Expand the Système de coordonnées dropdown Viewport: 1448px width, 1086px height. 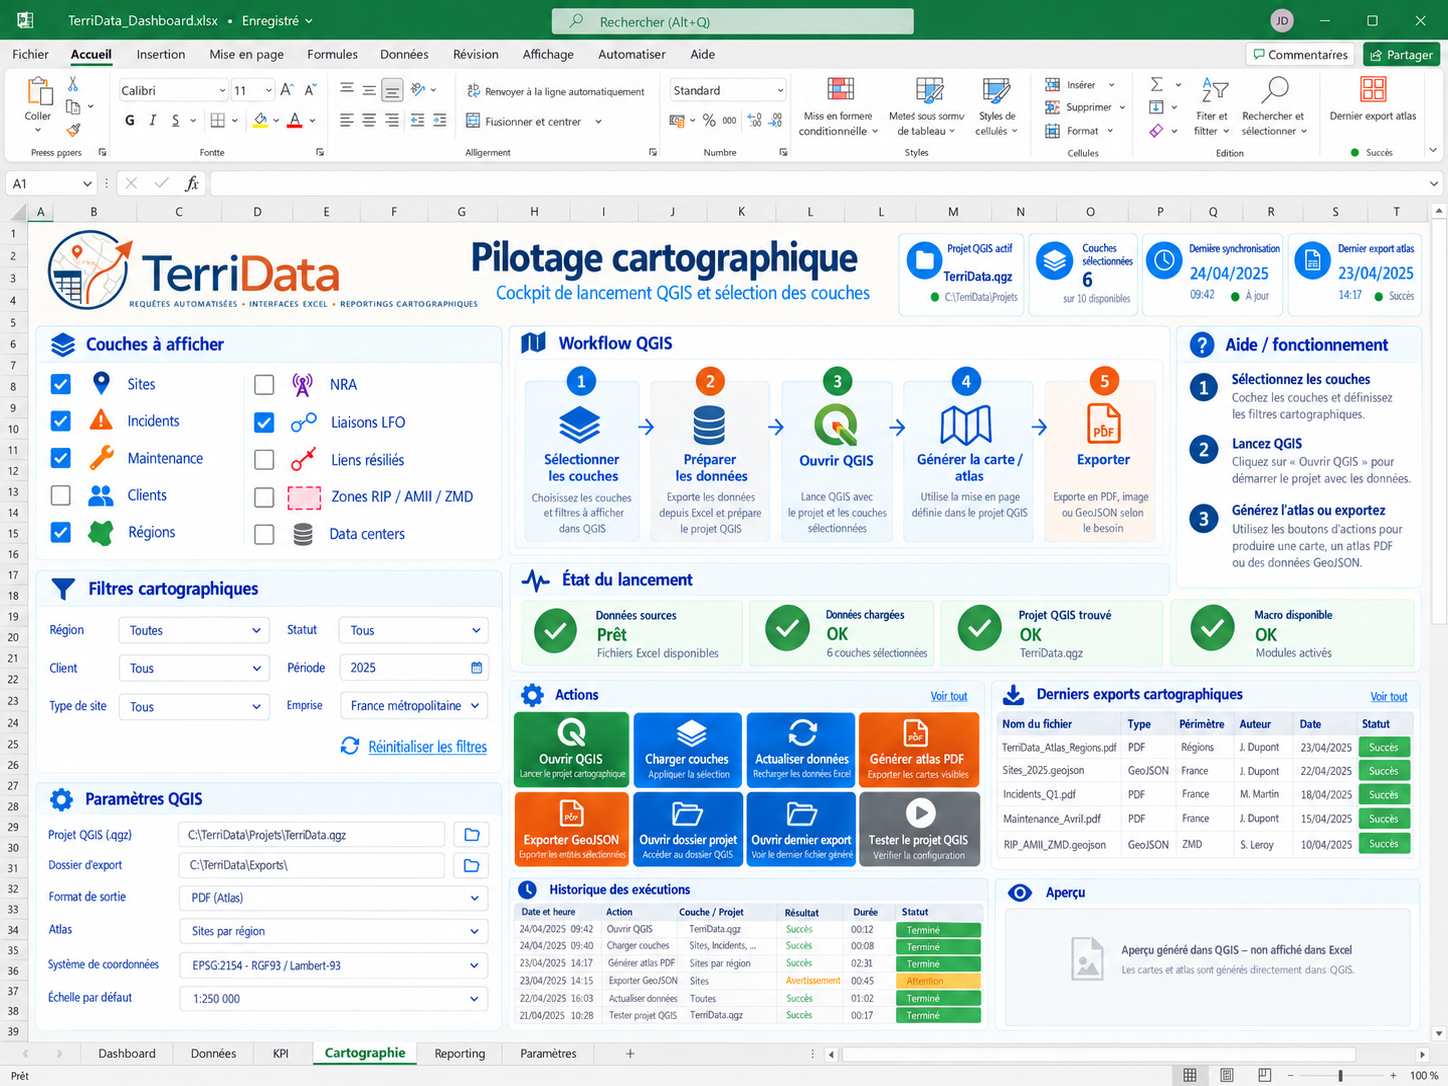coord(334,966)
